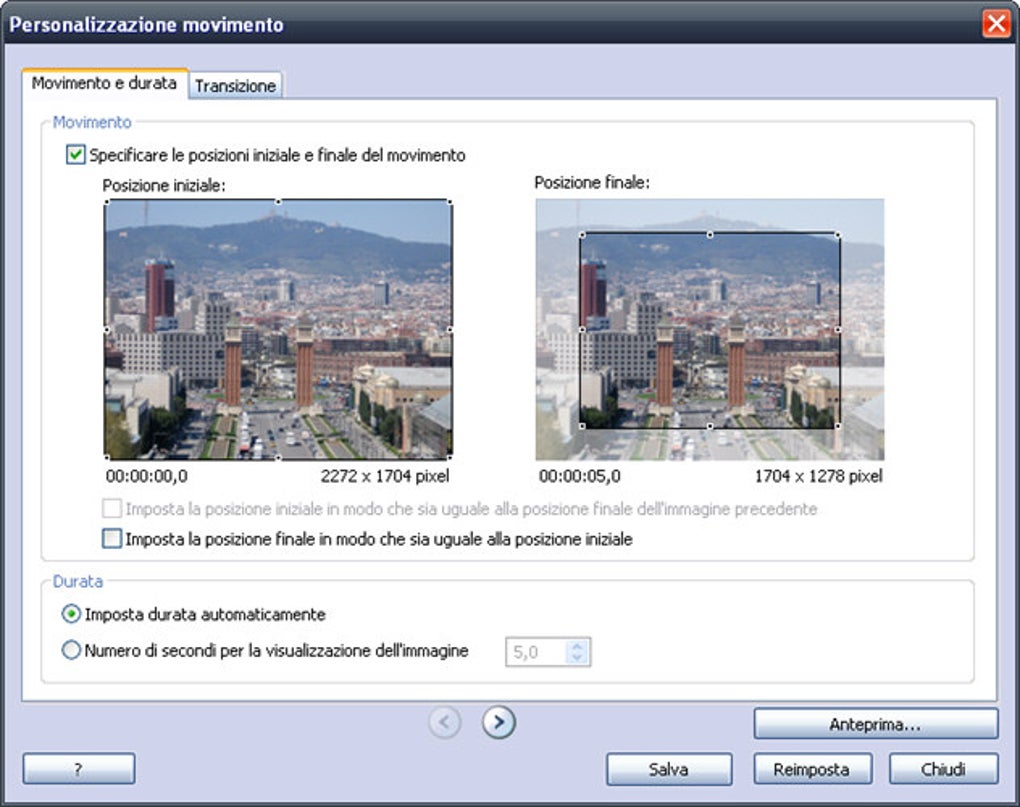Open the Movimento e durata tab
The height and width of the screenshot is (807, 1020).
105,83
